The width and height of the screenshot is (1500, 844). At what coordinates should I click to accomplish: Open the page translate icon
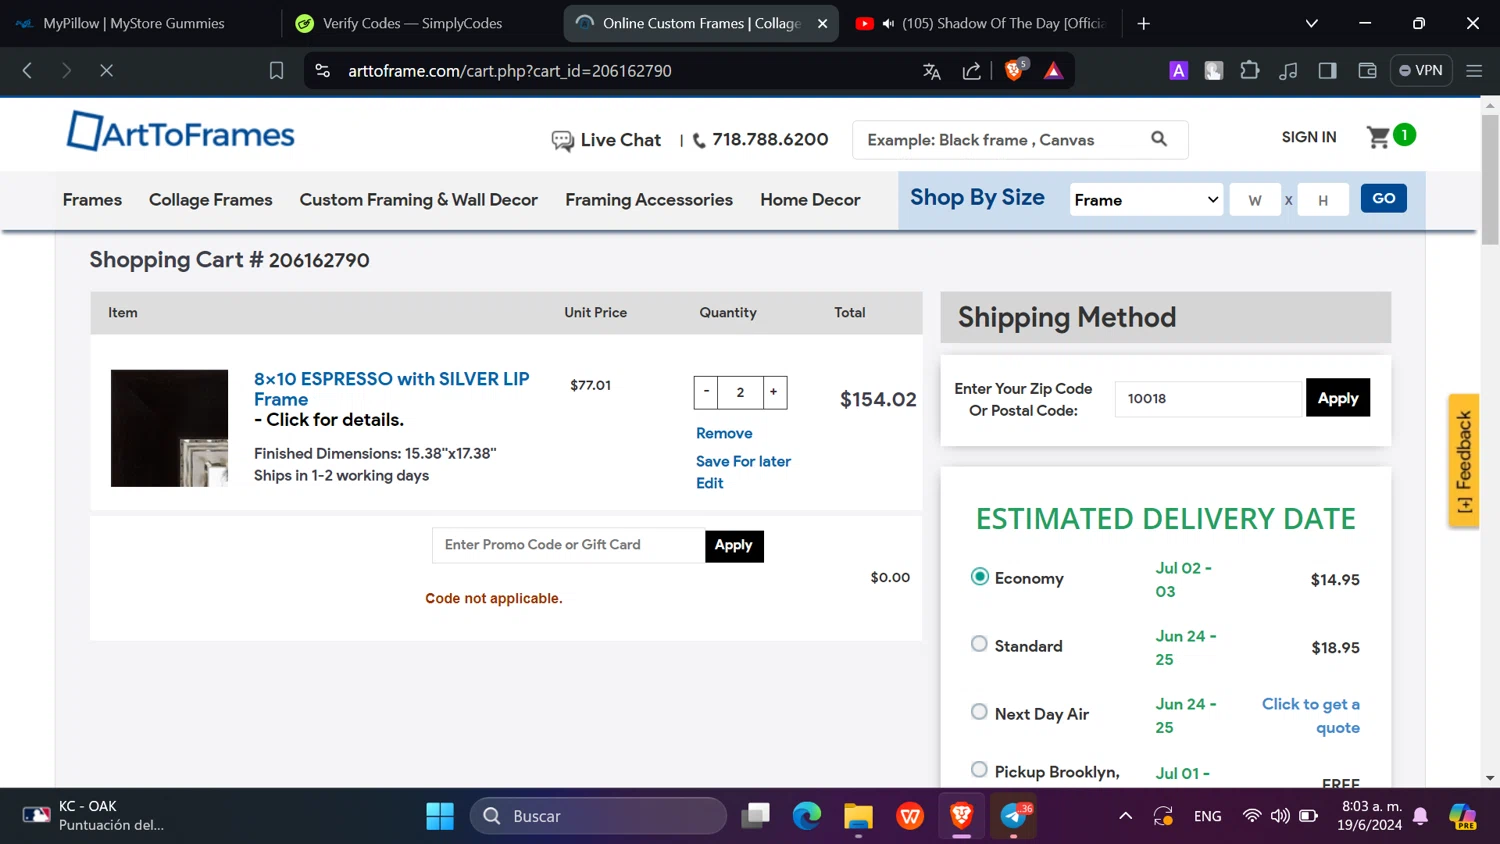pos(932,70)
